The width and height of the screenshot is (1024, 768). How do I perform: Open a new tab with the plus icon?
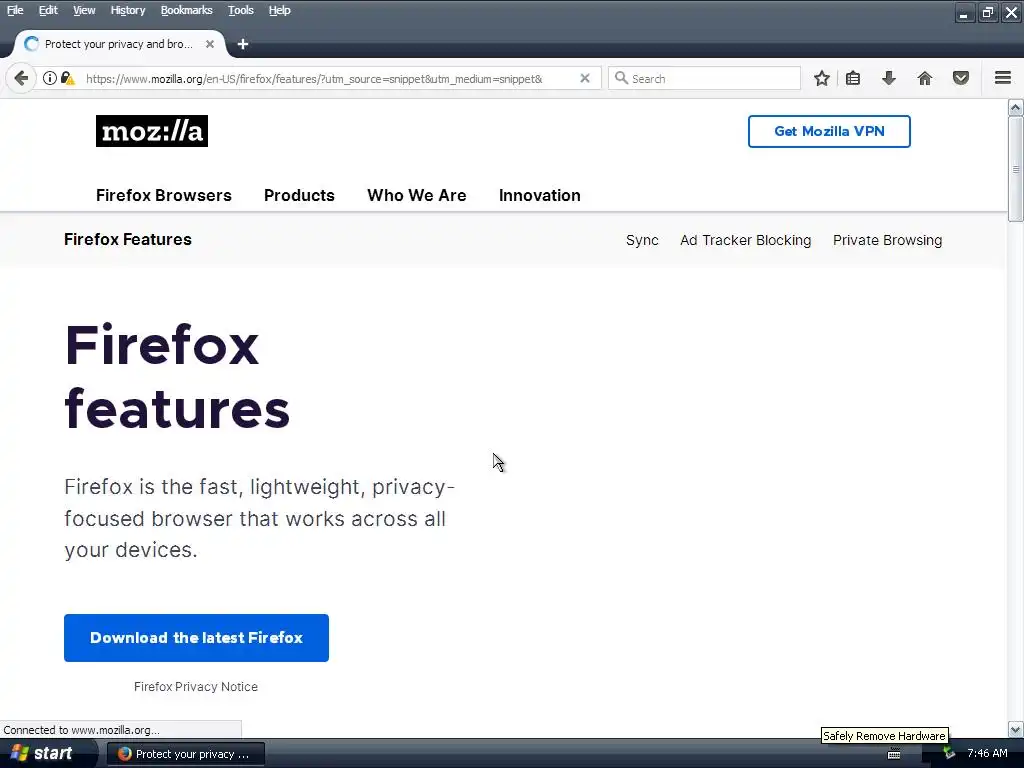[x=243, y=44]
